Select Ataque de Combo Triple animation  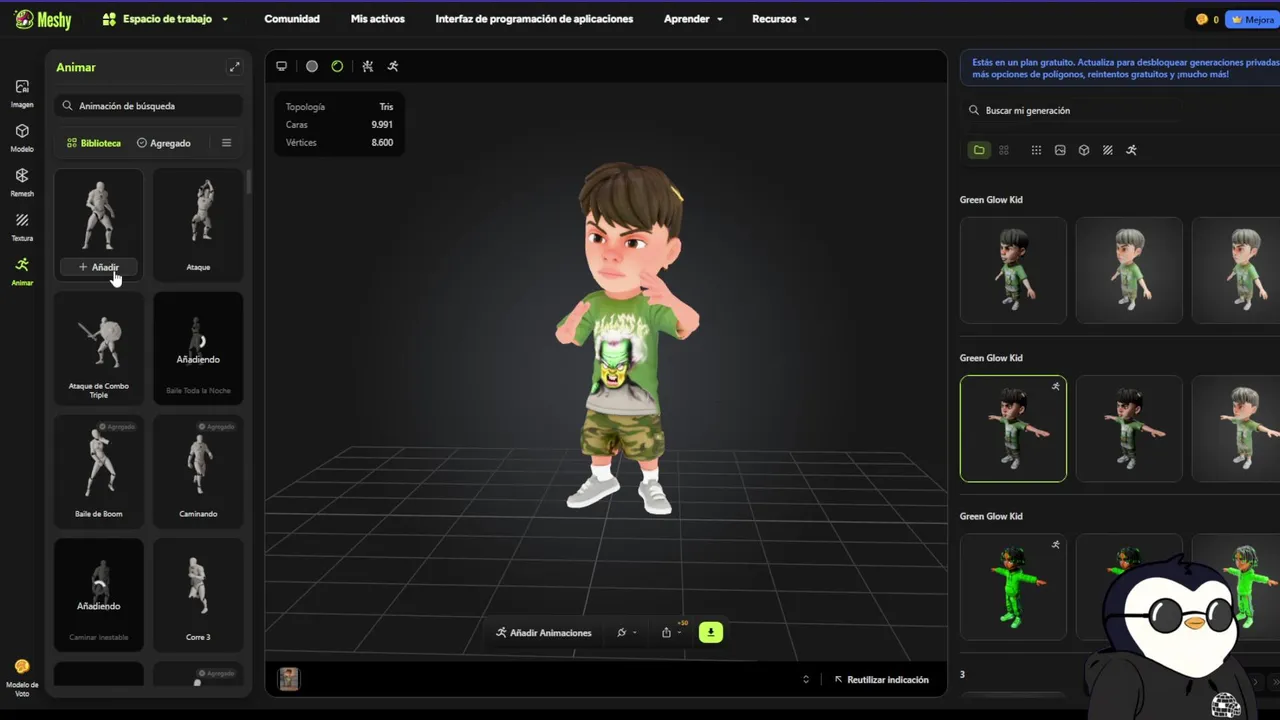click(x=98, y=348)
